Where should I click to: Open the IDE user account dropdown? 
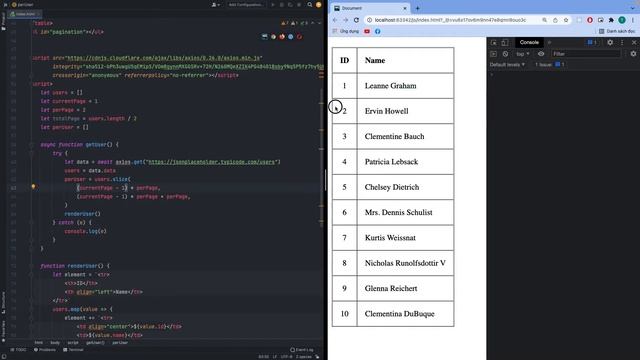click(216, 5)
